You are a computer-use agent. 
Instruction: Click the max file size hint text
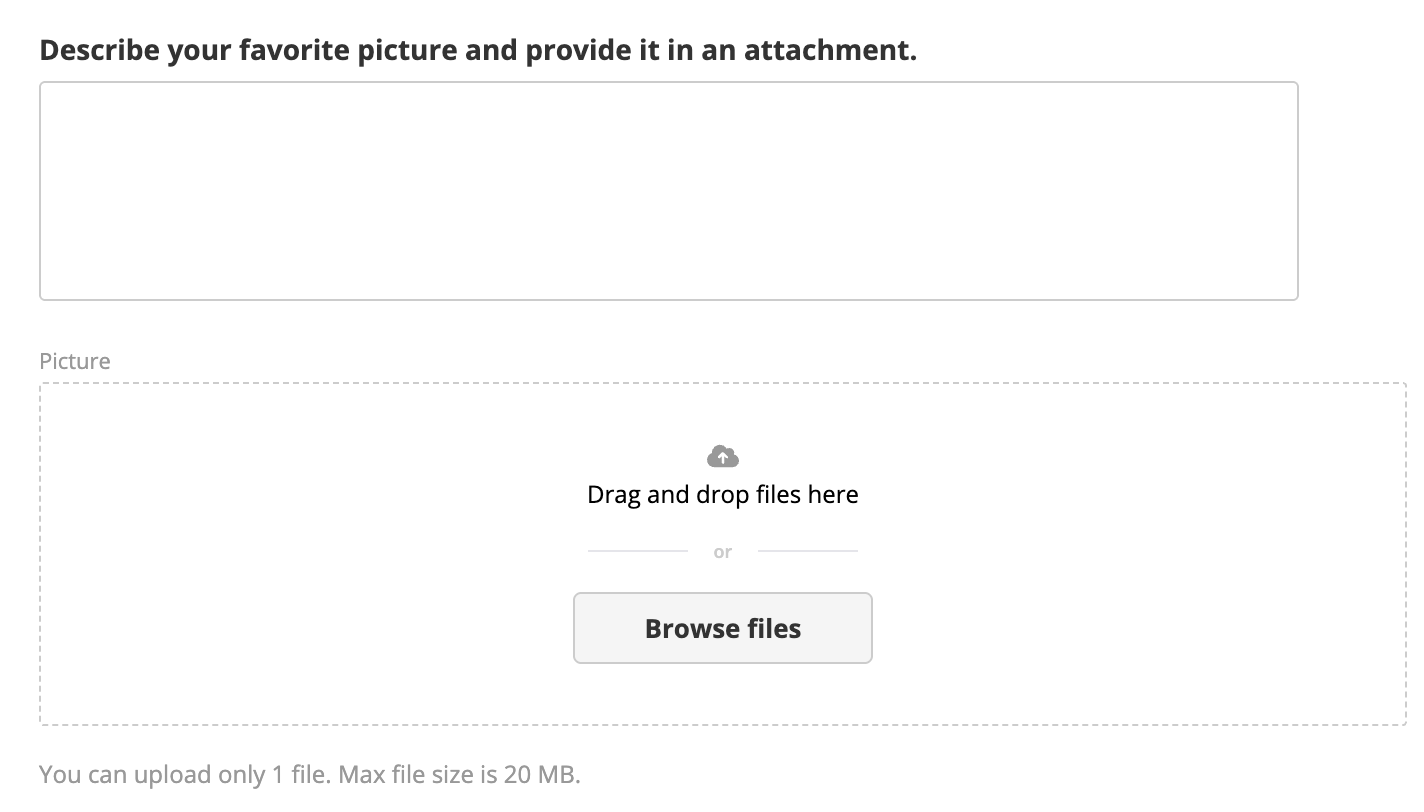pyautogui.click(x=460, y=775)
